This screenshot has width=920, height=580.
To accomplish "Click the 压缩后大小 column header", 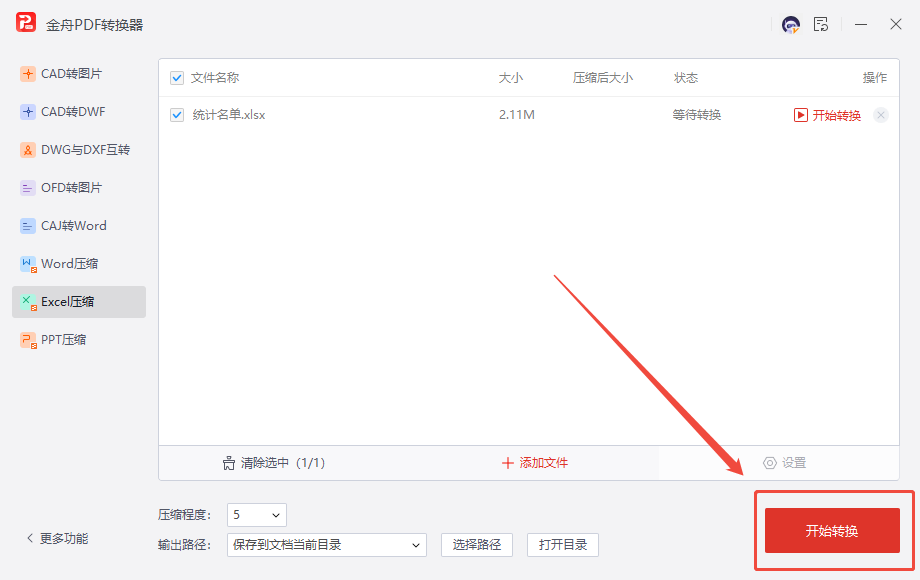I will point(603,78).
